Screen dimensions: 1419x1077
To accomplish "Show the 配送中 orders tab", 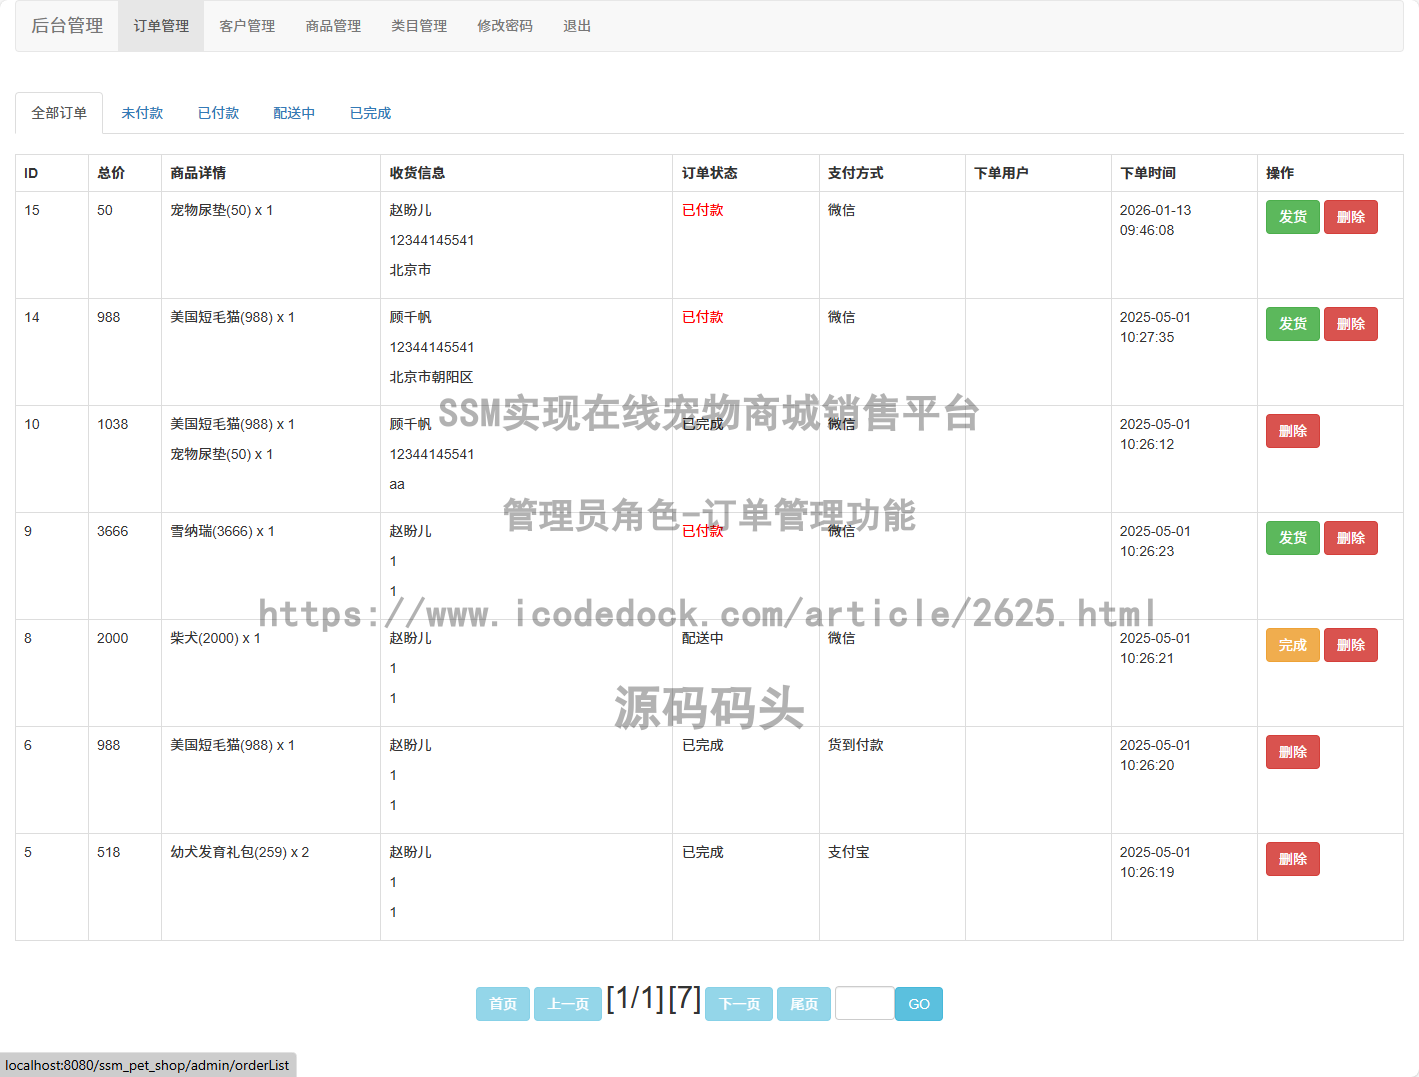I will click(x=294, y=113).
